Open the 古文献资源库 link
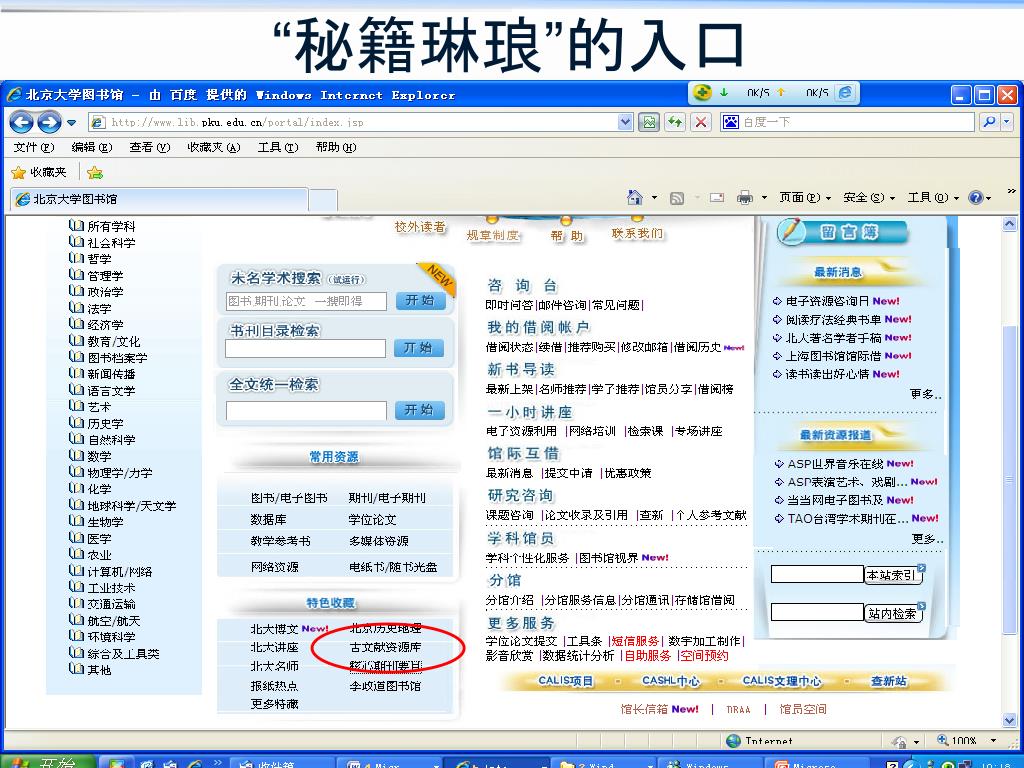This screenshot has width=1024, height=768. pos(385,647)
